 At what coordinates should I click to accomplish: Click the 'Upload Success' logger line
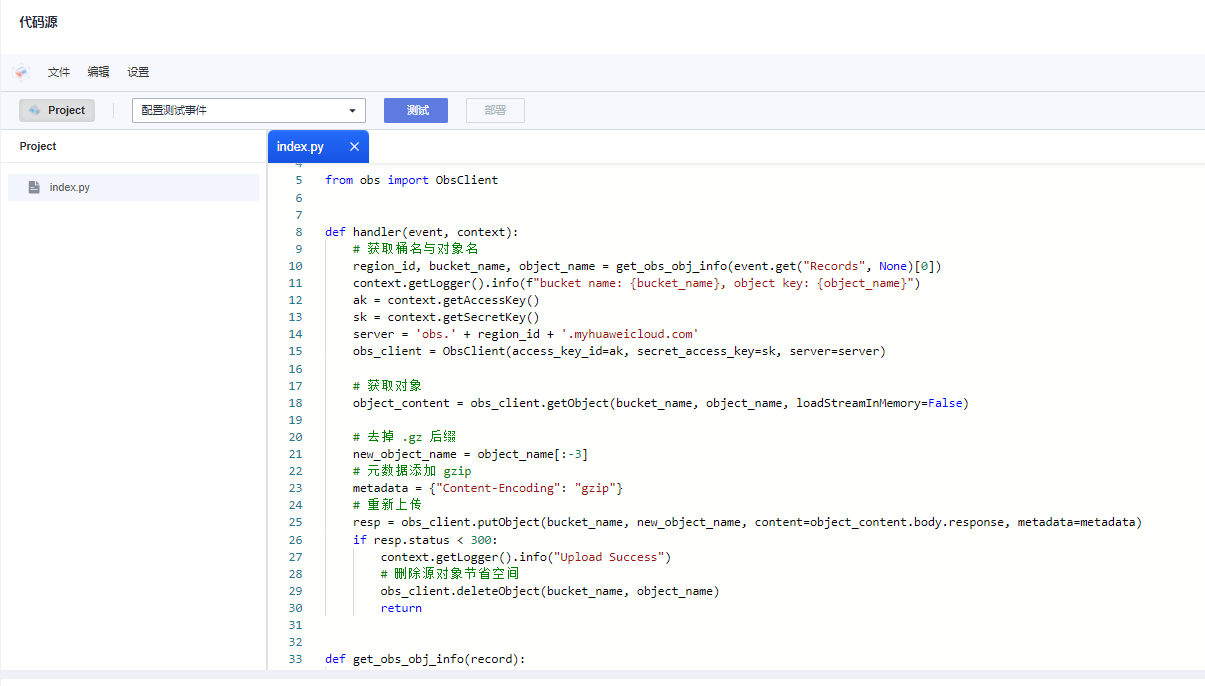(526, 557)
